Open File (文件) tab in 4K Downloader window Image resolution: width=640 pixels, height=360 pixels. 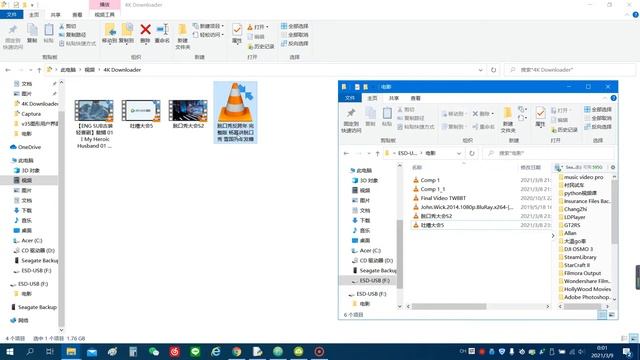pyautogui.click(x=11, y=14)
